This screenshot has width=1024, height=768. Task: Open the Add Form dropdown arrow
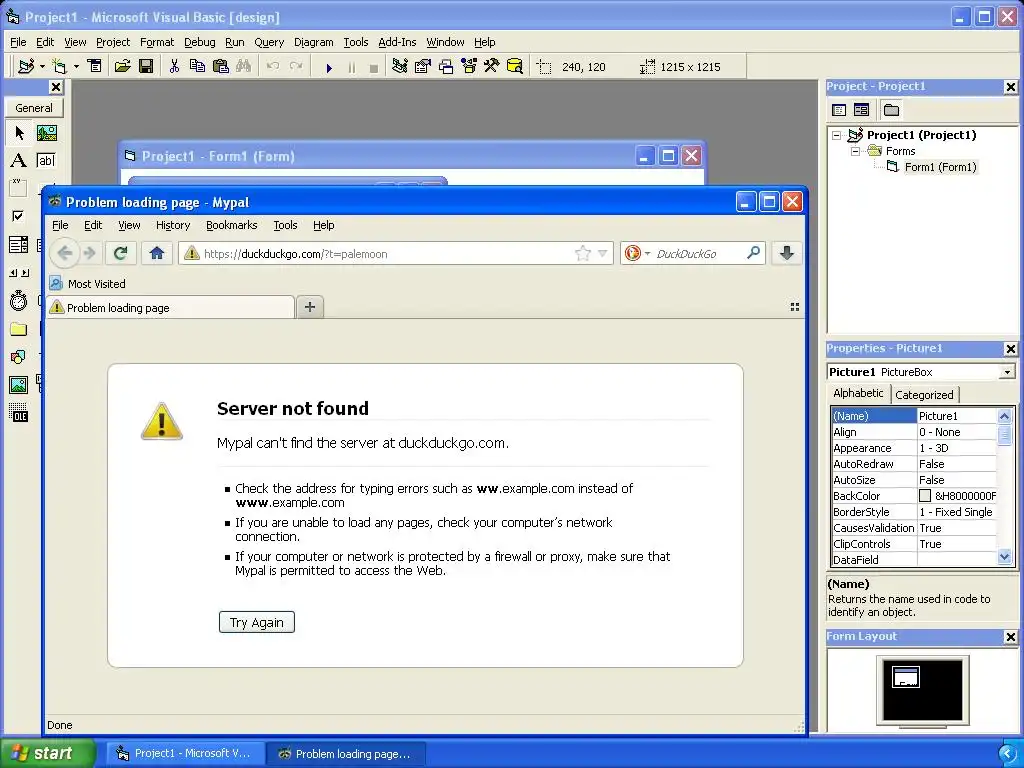(x=76, y=67)
